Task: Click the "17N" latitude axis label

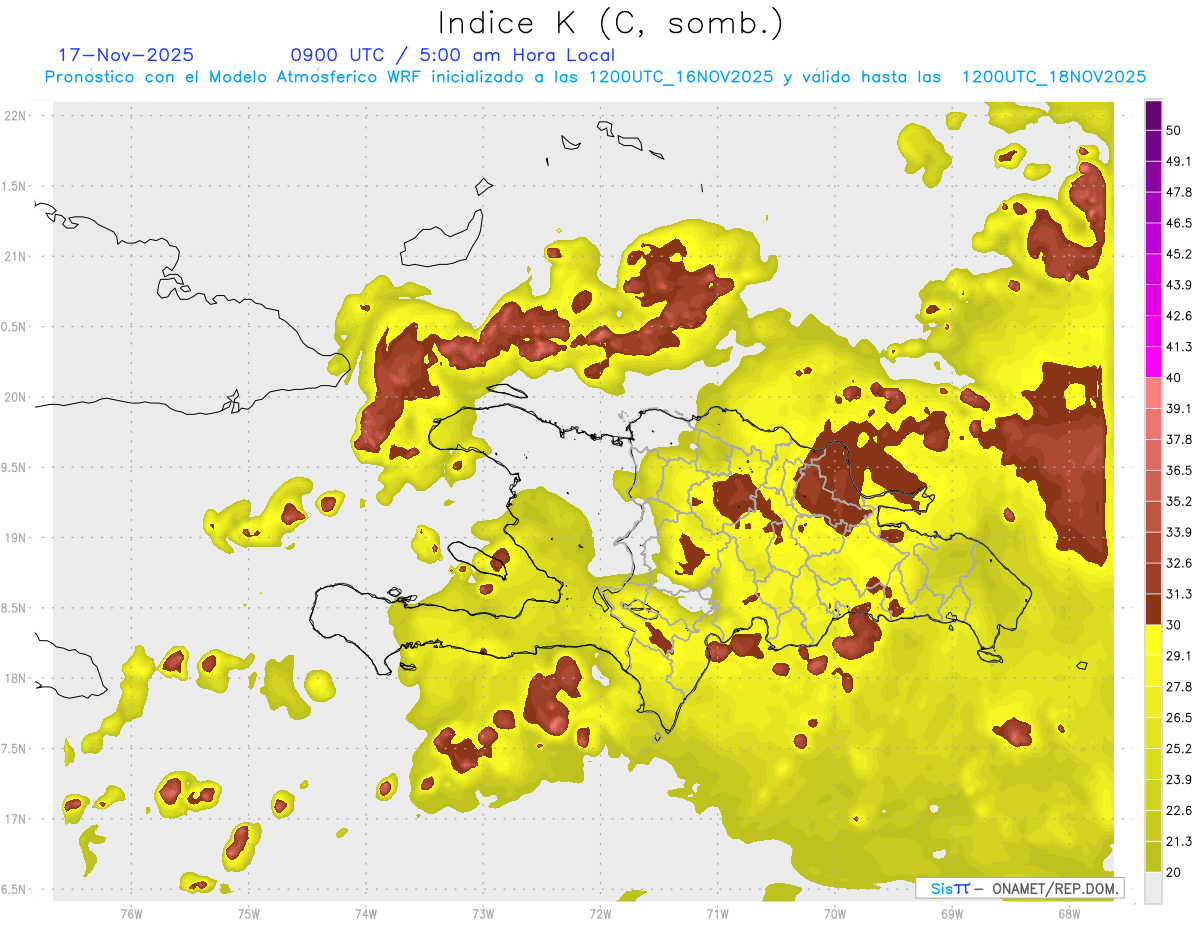Action: [x=16, y=819]
